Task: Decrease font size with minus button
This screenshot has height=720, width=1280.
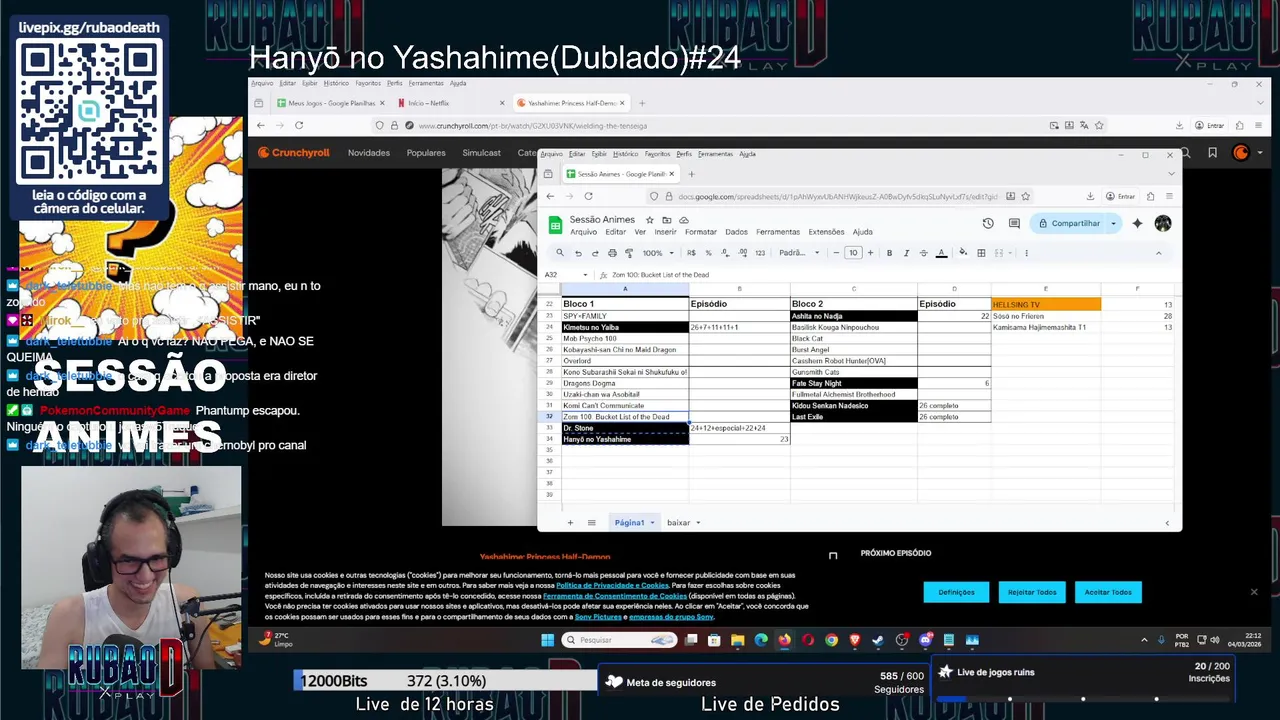Action: click(836, 253)
